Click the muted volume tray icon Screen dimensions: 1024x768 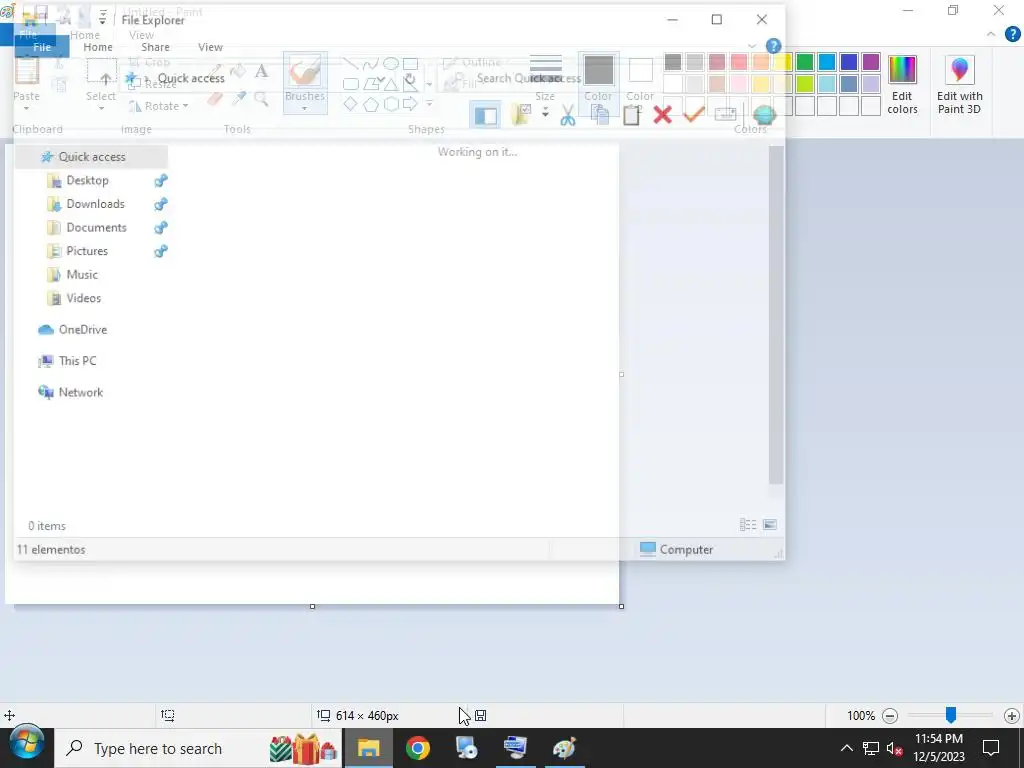(x=894, y=748)
